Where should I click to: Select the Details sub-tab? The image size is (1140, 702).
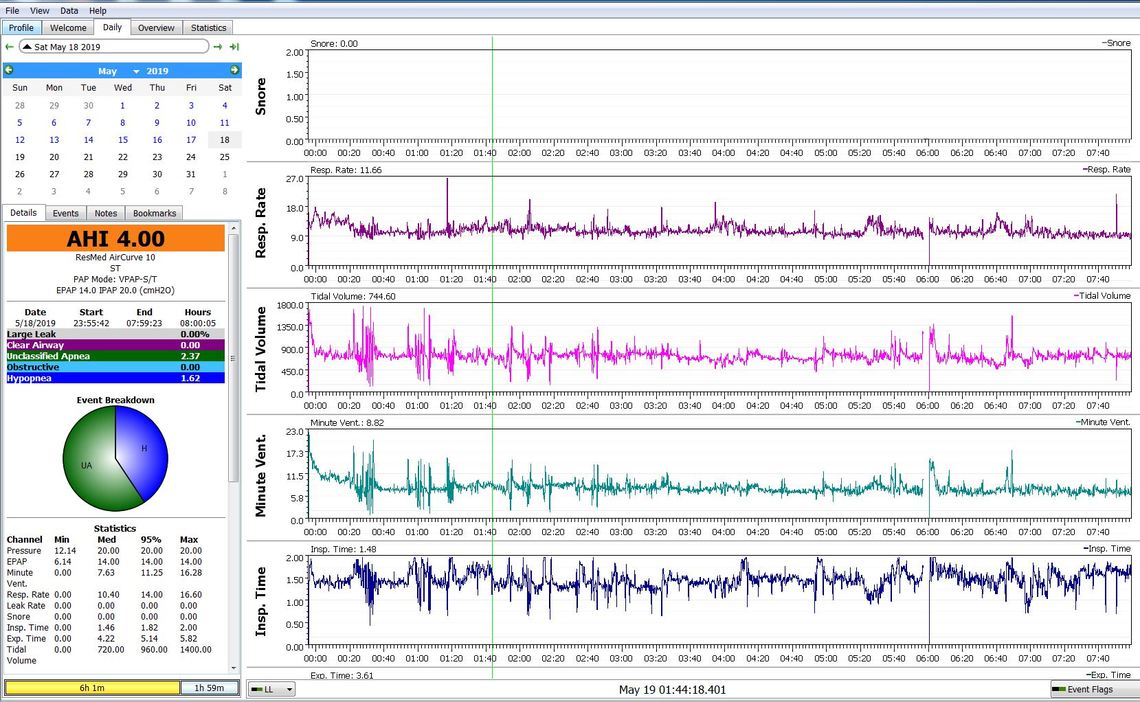(23, 213)
